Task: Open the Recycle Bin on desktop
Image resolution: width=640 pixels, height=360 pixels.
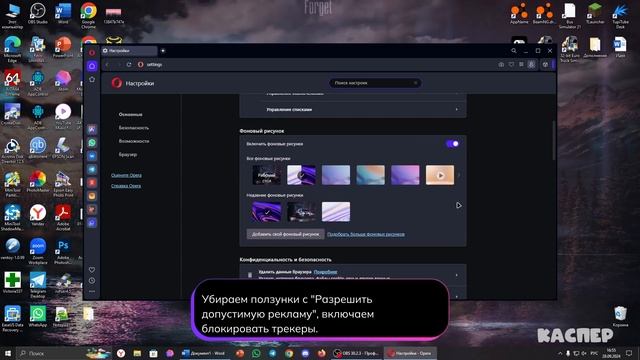Action: point(620,316)
